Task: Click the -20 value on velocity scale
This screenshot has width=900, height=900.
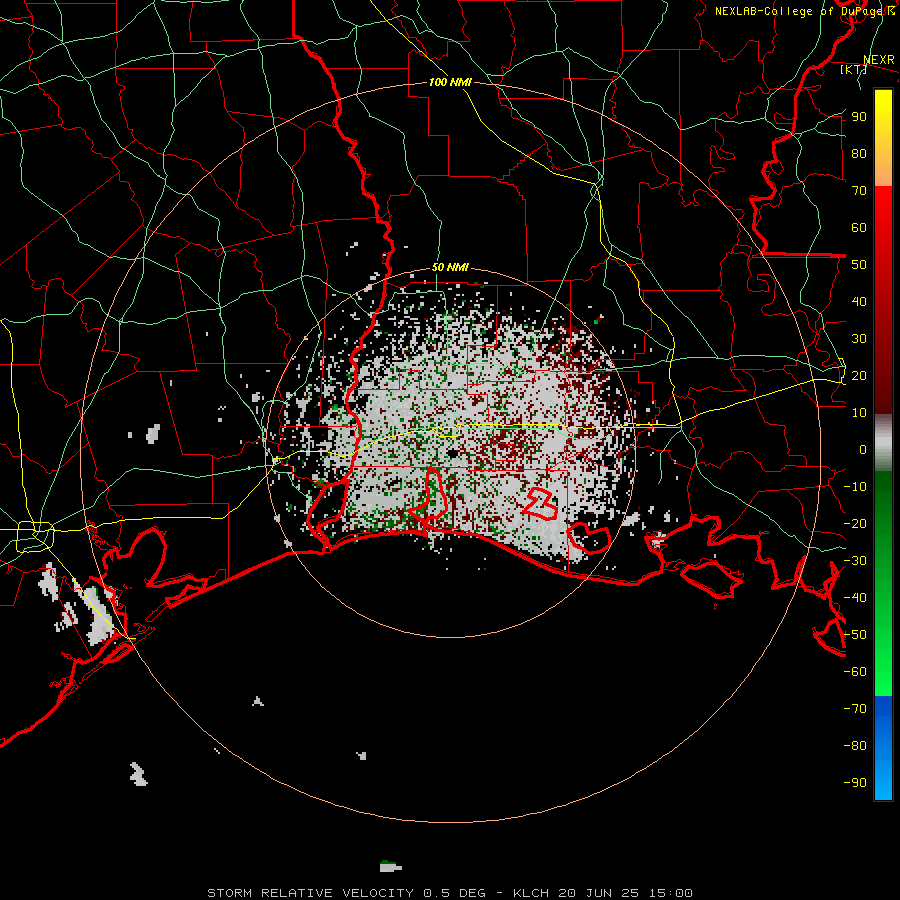Action: coord(855,524)
